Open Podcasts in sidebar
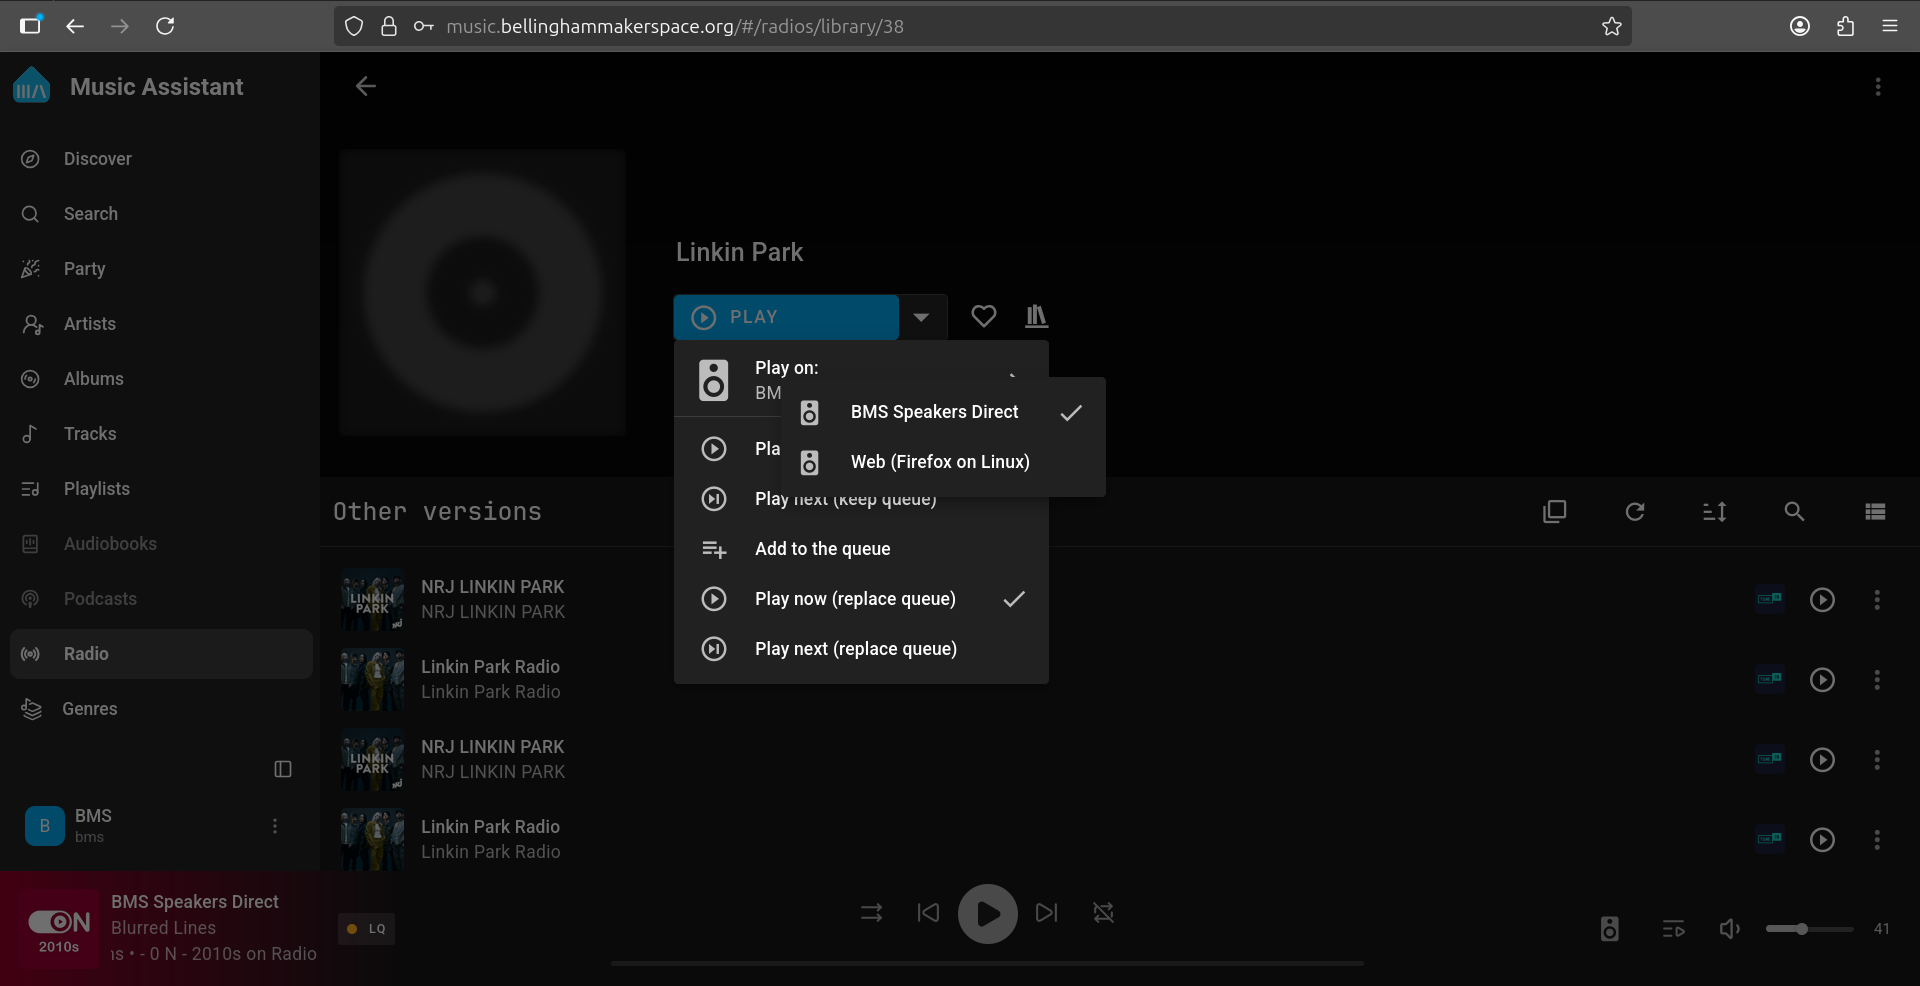1920x986 pixels. point(160,599)
